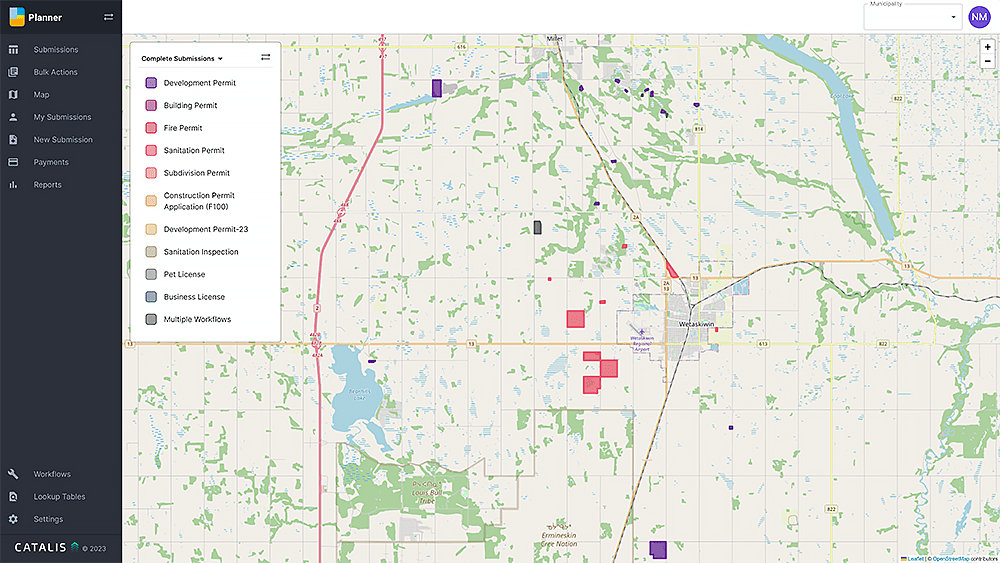Open the Payments page
Screen dimensions: 1000x563
click(51, 162)
